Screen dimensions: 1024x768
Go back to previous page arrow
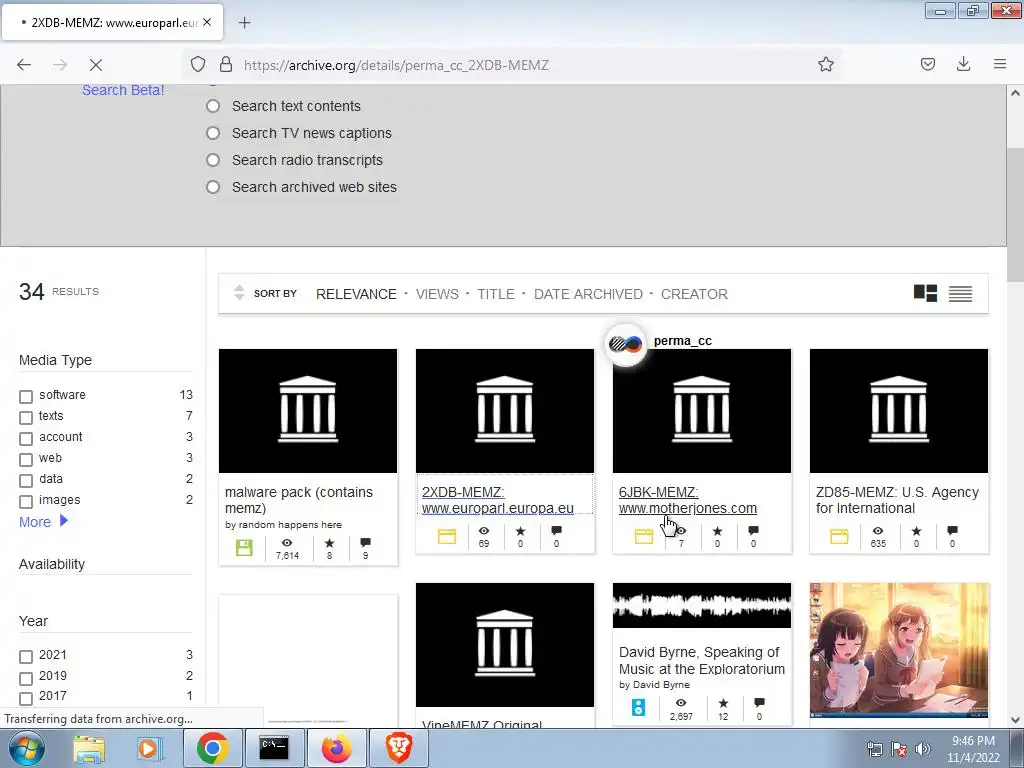pyautogui.click(x=24, y=65)
